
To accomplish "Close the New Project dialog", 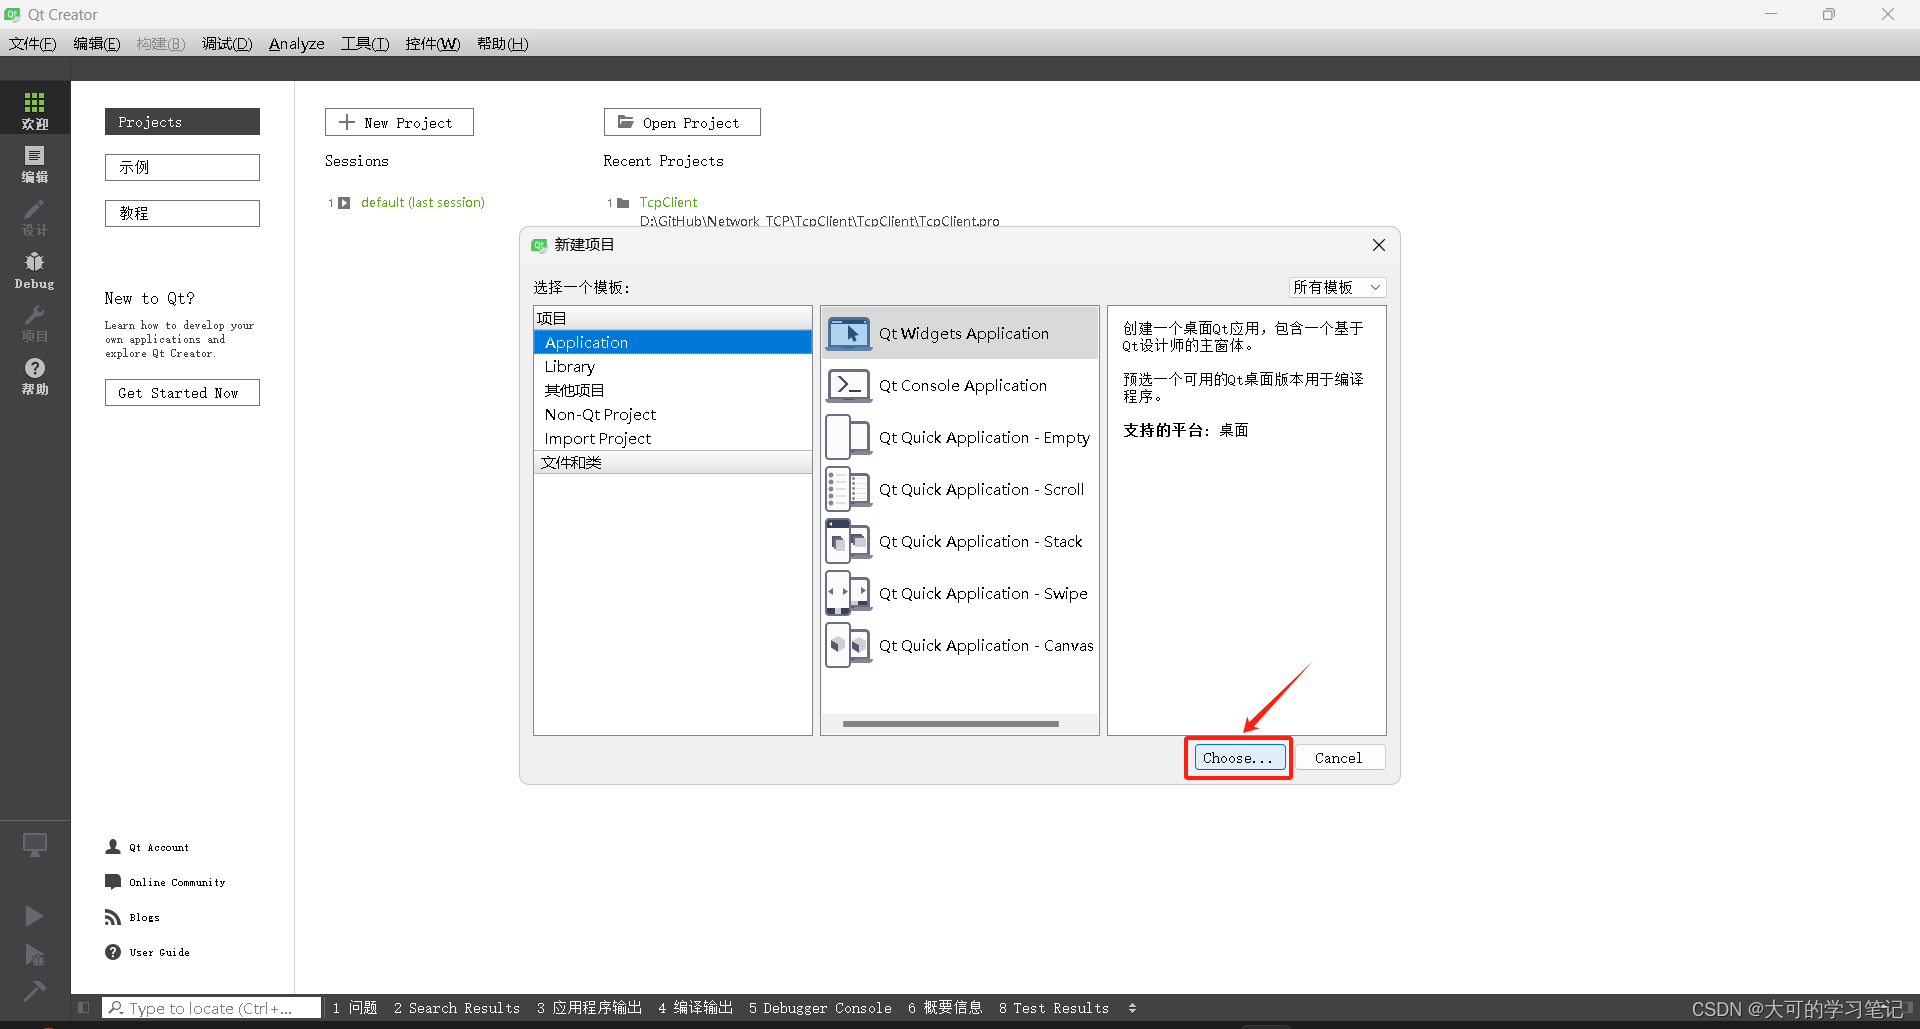I will pos(1379,245).
